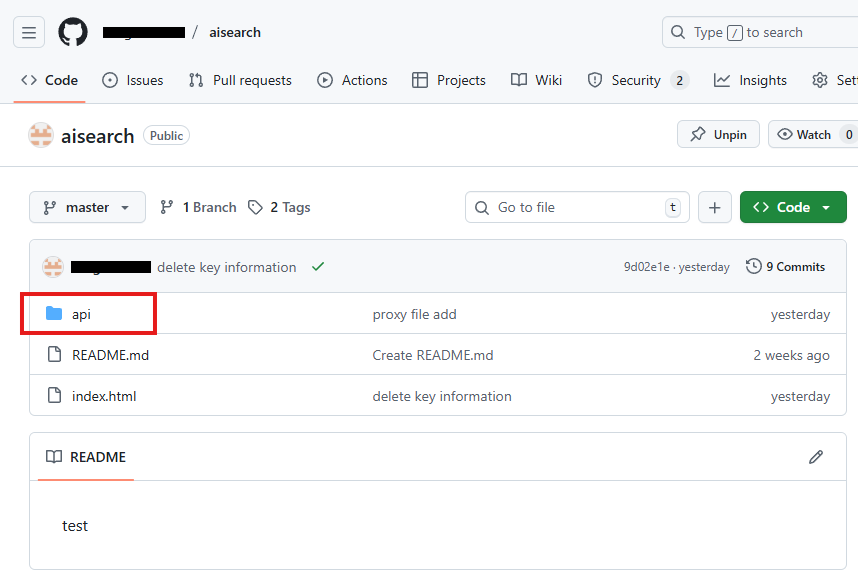Click the Watch count badge '0'
The image size is (858, 581).
(x=849, y=135)
